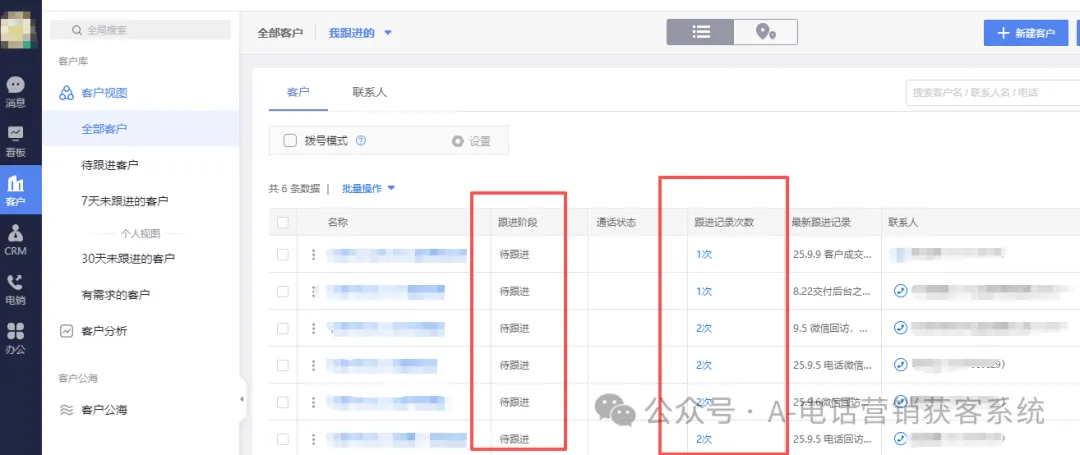Image resolution: width=1080 pixels, height=455 pixels.
Task: Switch to list view icon
Action: click(700, 32)
